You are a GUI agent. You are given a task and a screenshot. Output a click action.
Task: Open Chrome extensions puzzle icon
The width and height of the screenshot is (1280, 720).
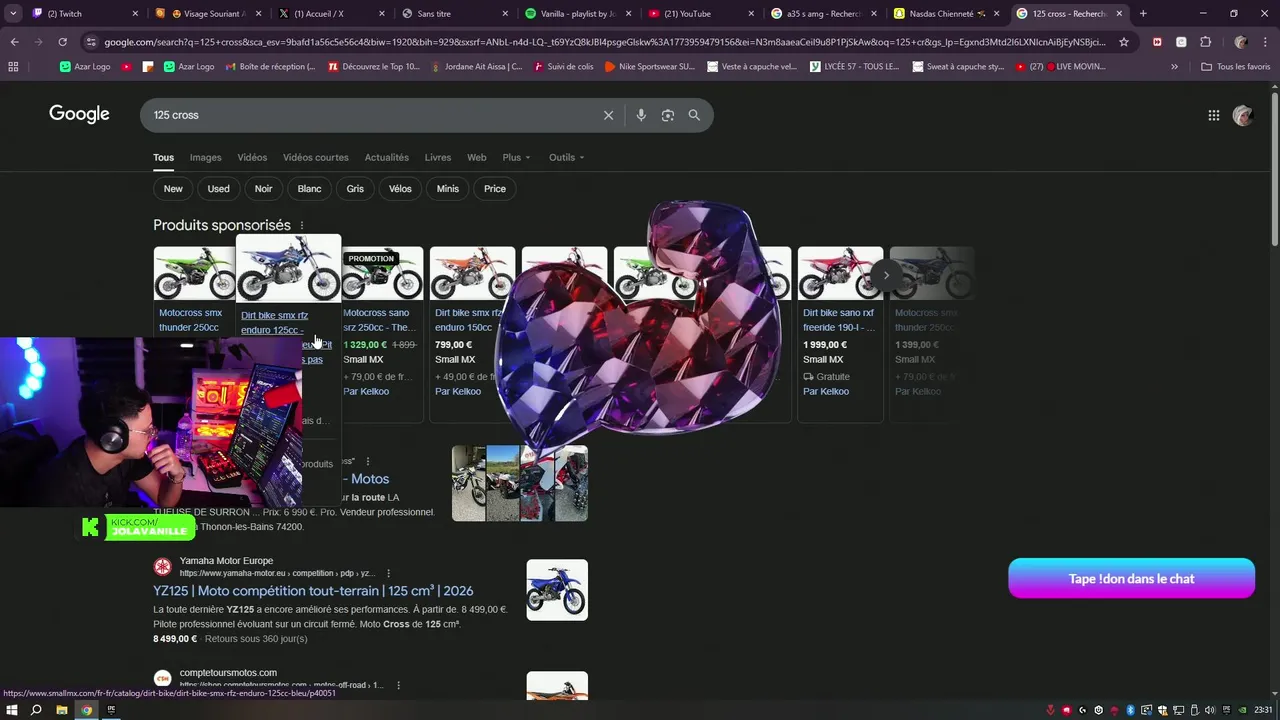click(1205, 42)
